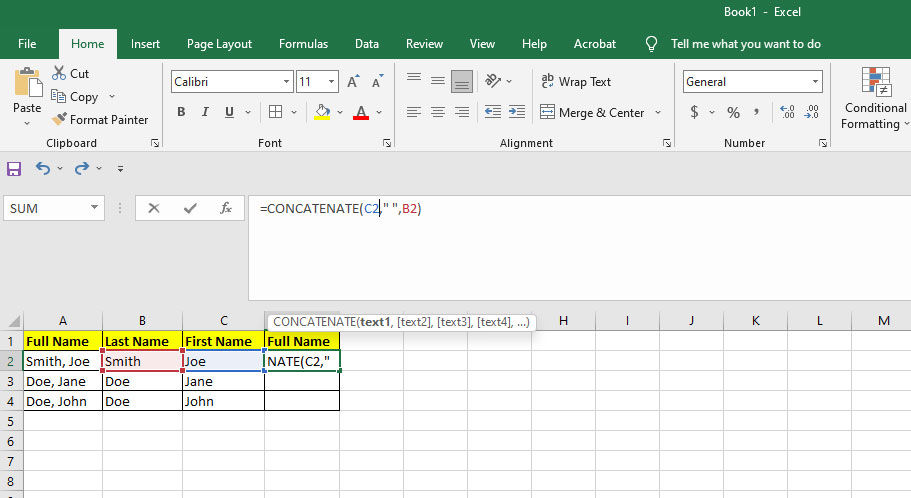Screen dimensions: 911x498
Task: Toggle Bold formatting
Action: click(x=181, y=112)
